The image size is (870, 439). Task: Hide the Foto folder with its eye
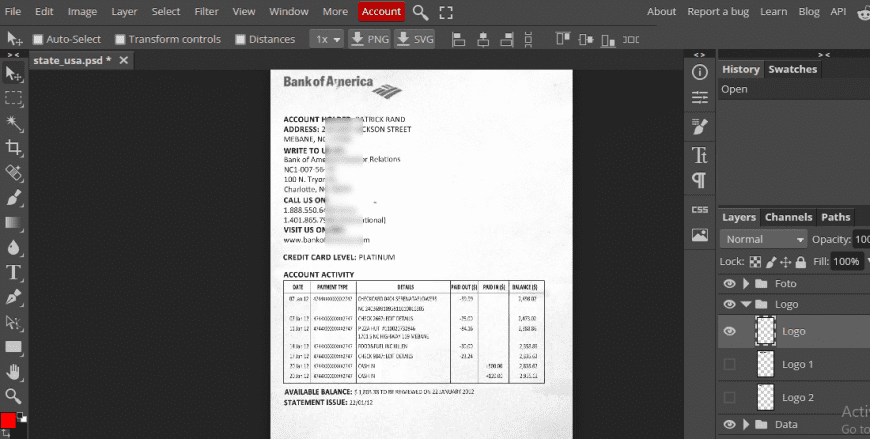tap(729, 284)
